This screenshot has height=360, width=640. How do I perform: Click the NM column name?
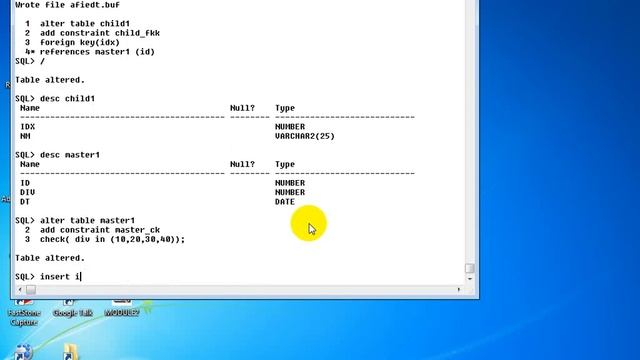(25, 136)
